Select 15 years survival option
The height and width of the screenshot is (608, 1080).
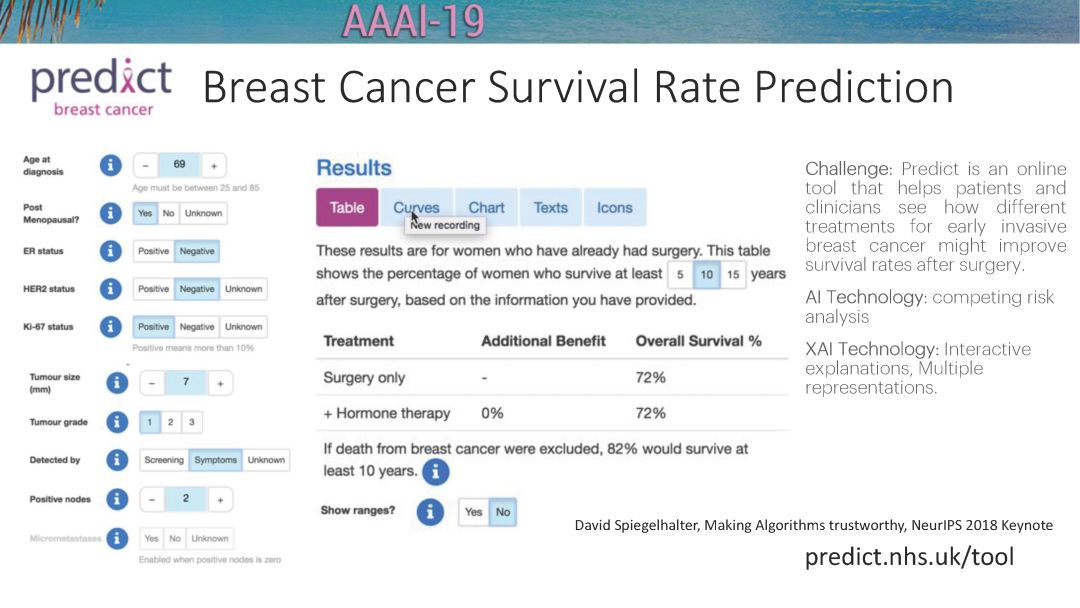(733, 275)
